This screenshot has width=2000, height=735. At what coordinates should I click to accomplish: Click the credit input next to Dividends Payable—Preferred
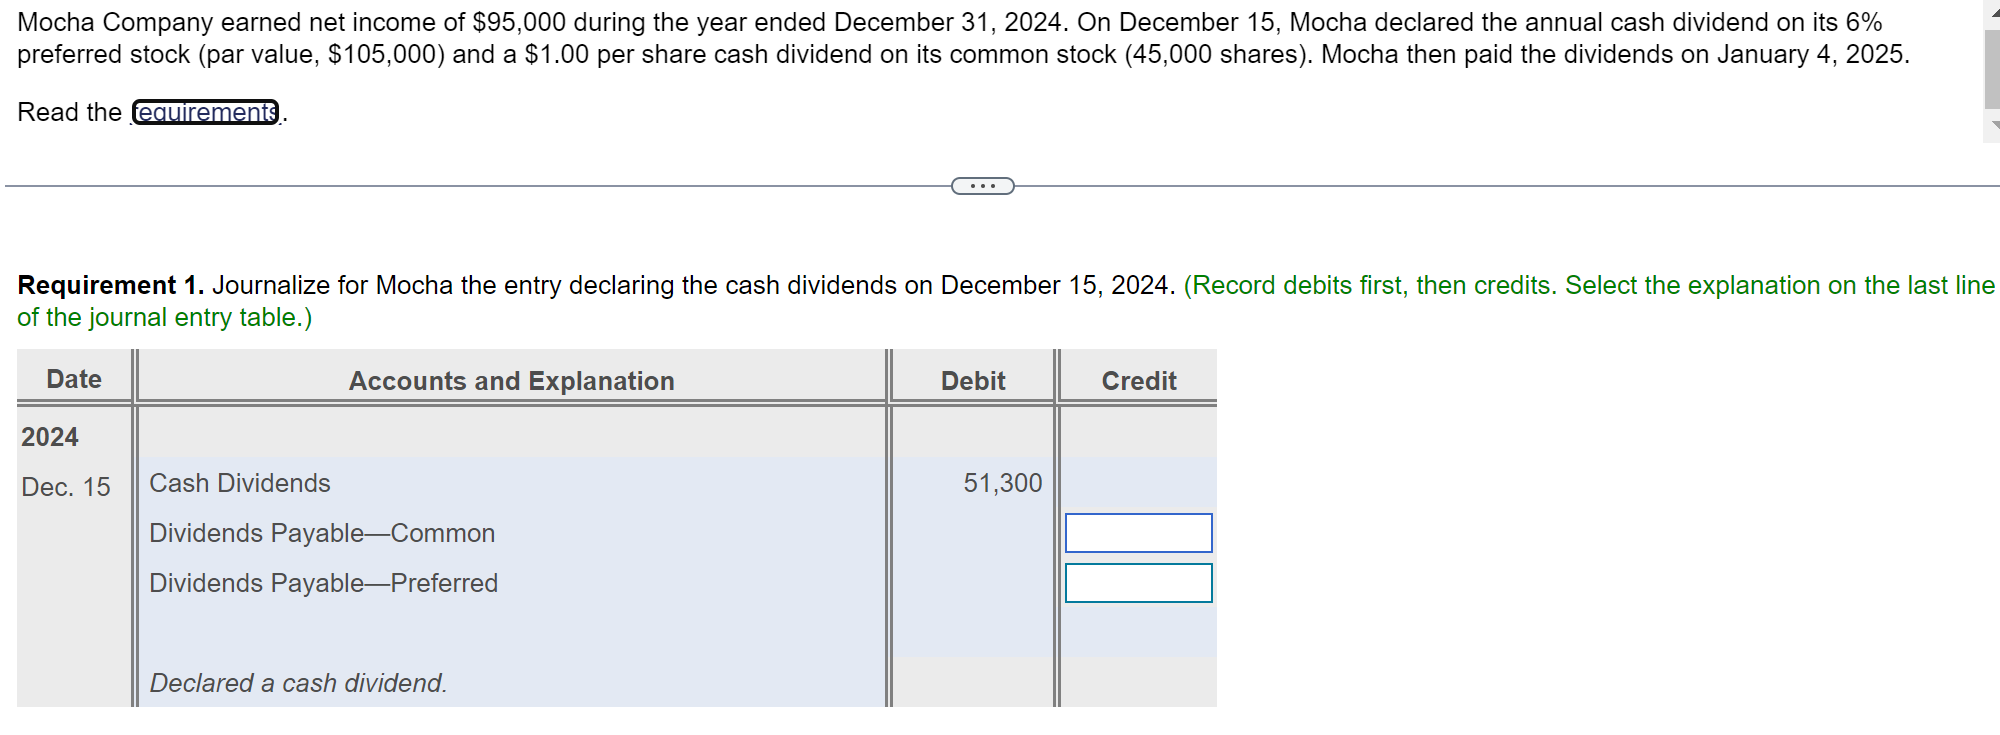click(1138, 583)
